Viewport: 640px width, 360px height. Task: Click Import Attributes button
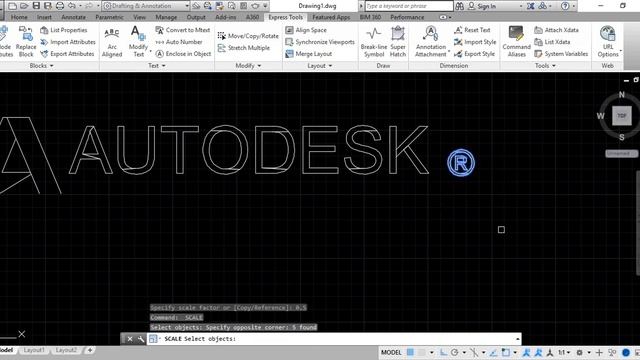(68, 42)
